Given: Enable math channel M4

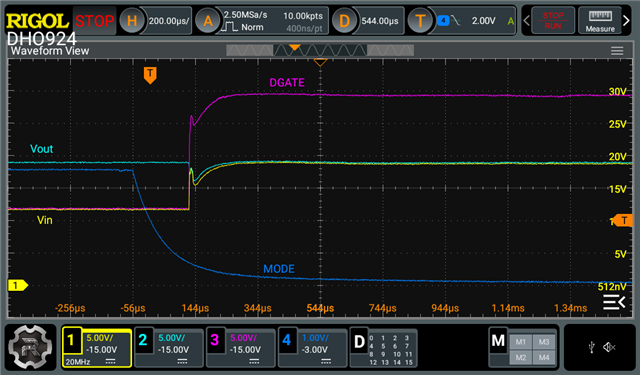Looking at the screenshot, I should click(544, 357).
